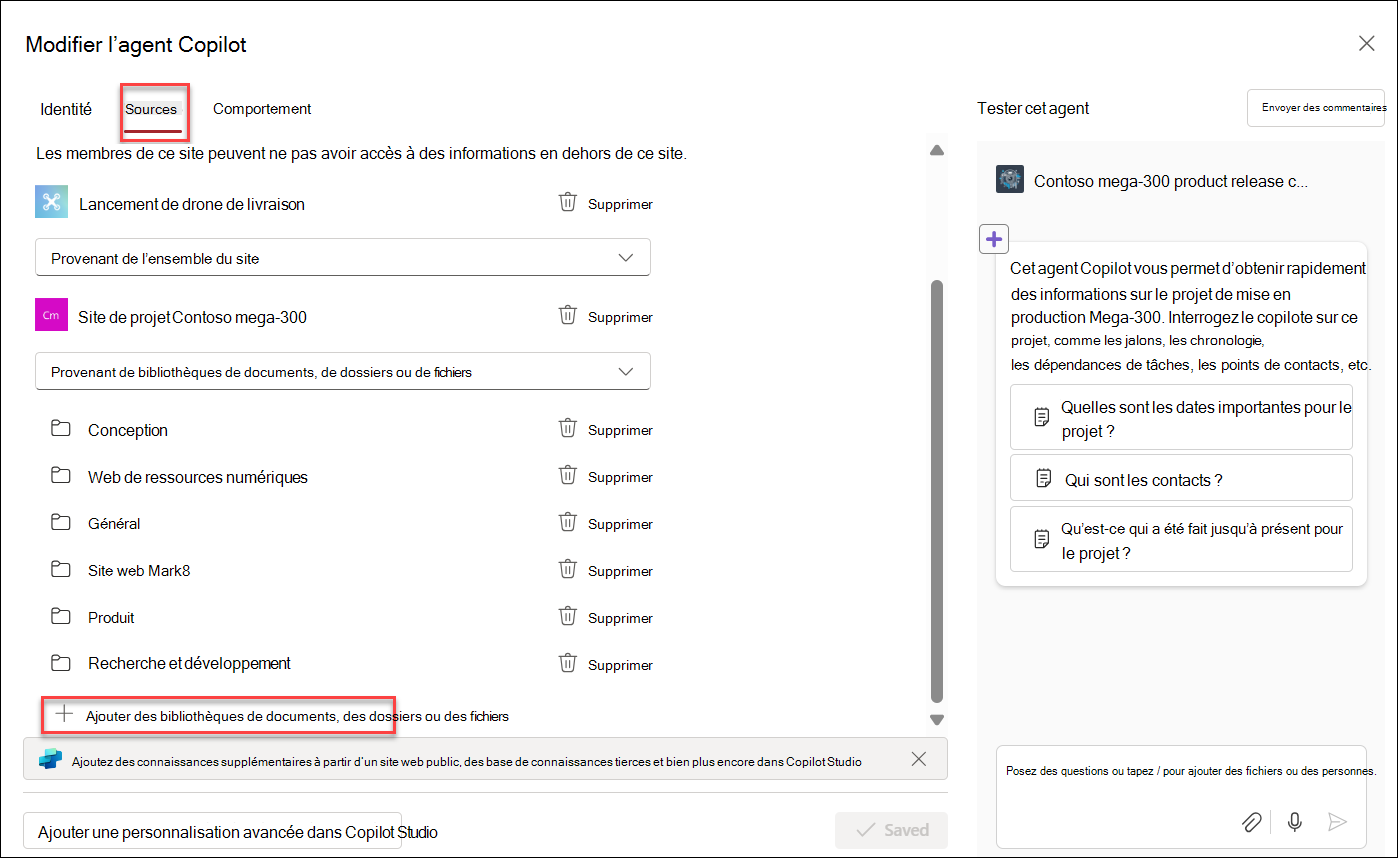
Task: Click the vertical scrollbar thumb
Action: coord(937,491)
